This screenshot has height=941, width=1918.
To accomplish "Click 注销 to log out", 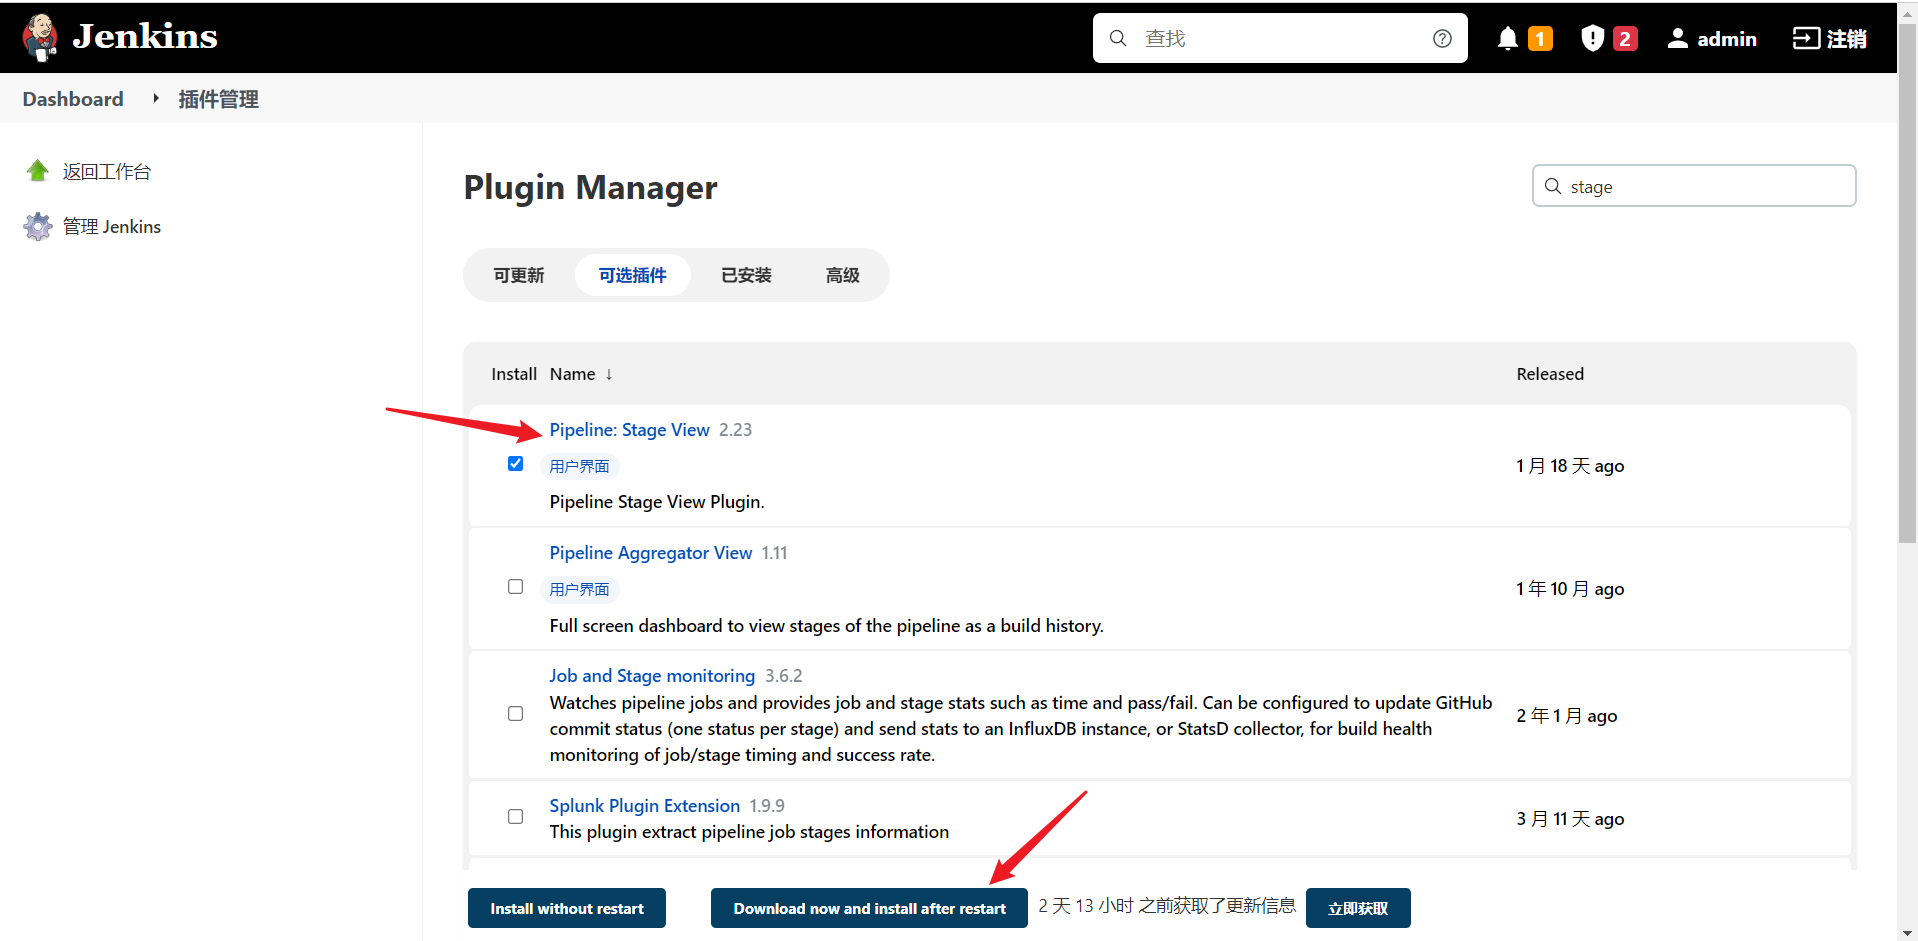I will 1829,39.
